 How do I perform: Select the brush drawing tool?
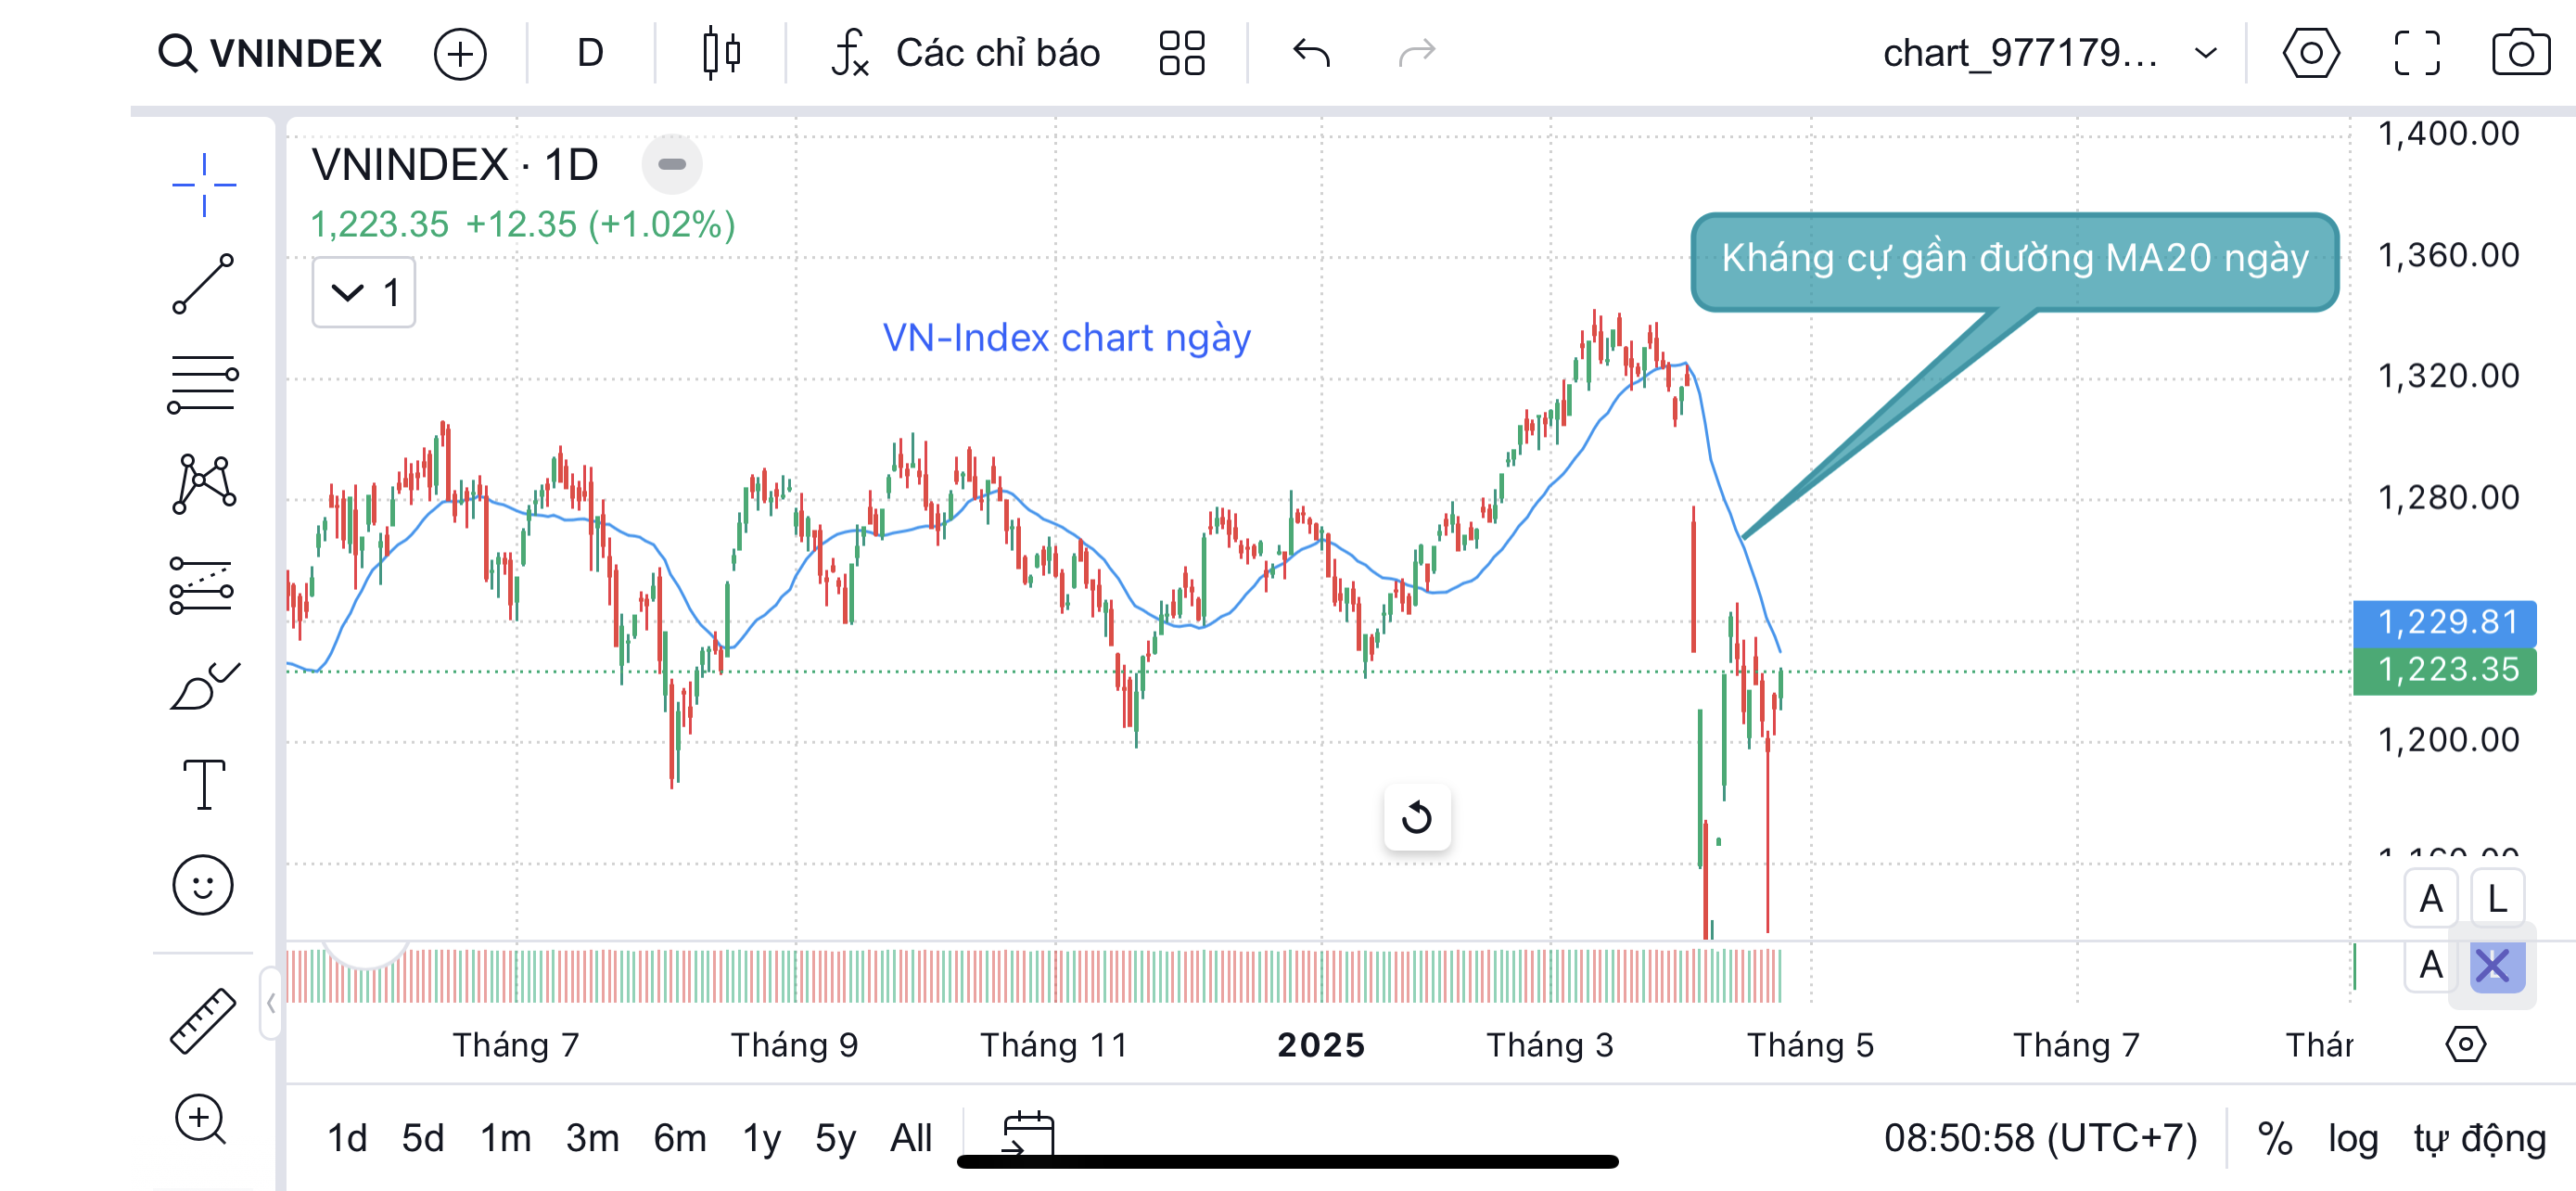pos(203,687)
